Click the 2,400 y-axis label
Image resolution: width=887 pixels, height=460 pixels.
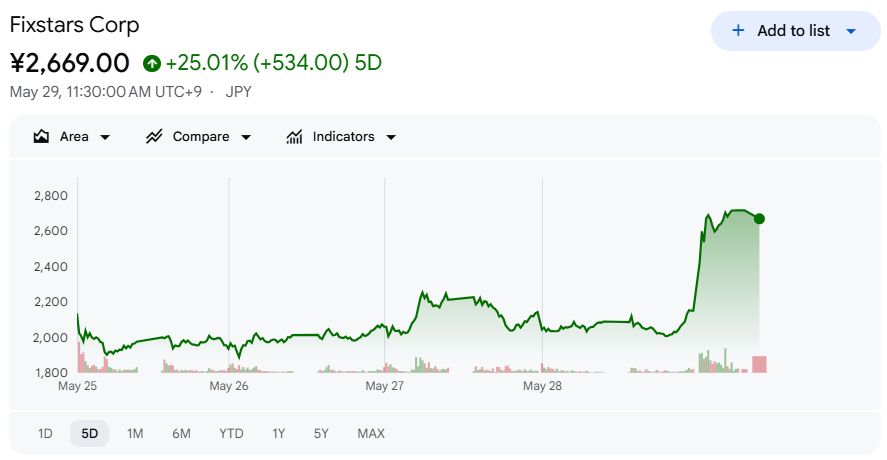click(x=51, y=266)
